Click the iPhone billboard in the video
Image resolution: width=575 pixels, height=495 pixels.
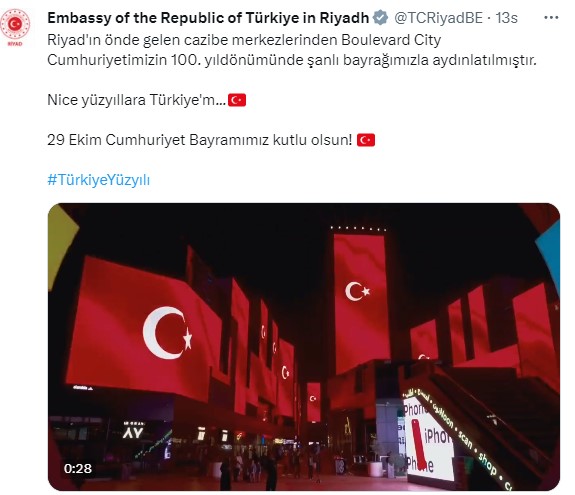(x=428, y=440)
